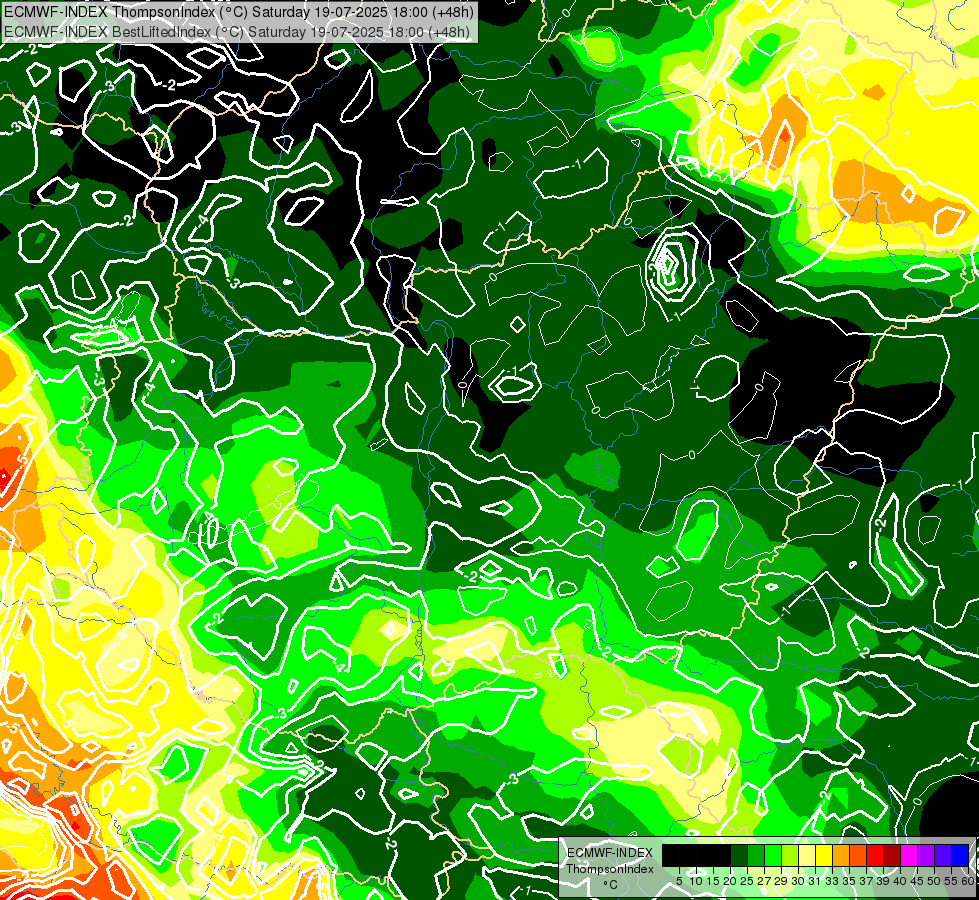The image size is (979, 900).
Task: Select the dark green 20-25 legend swatch
Action: (739, 855)
